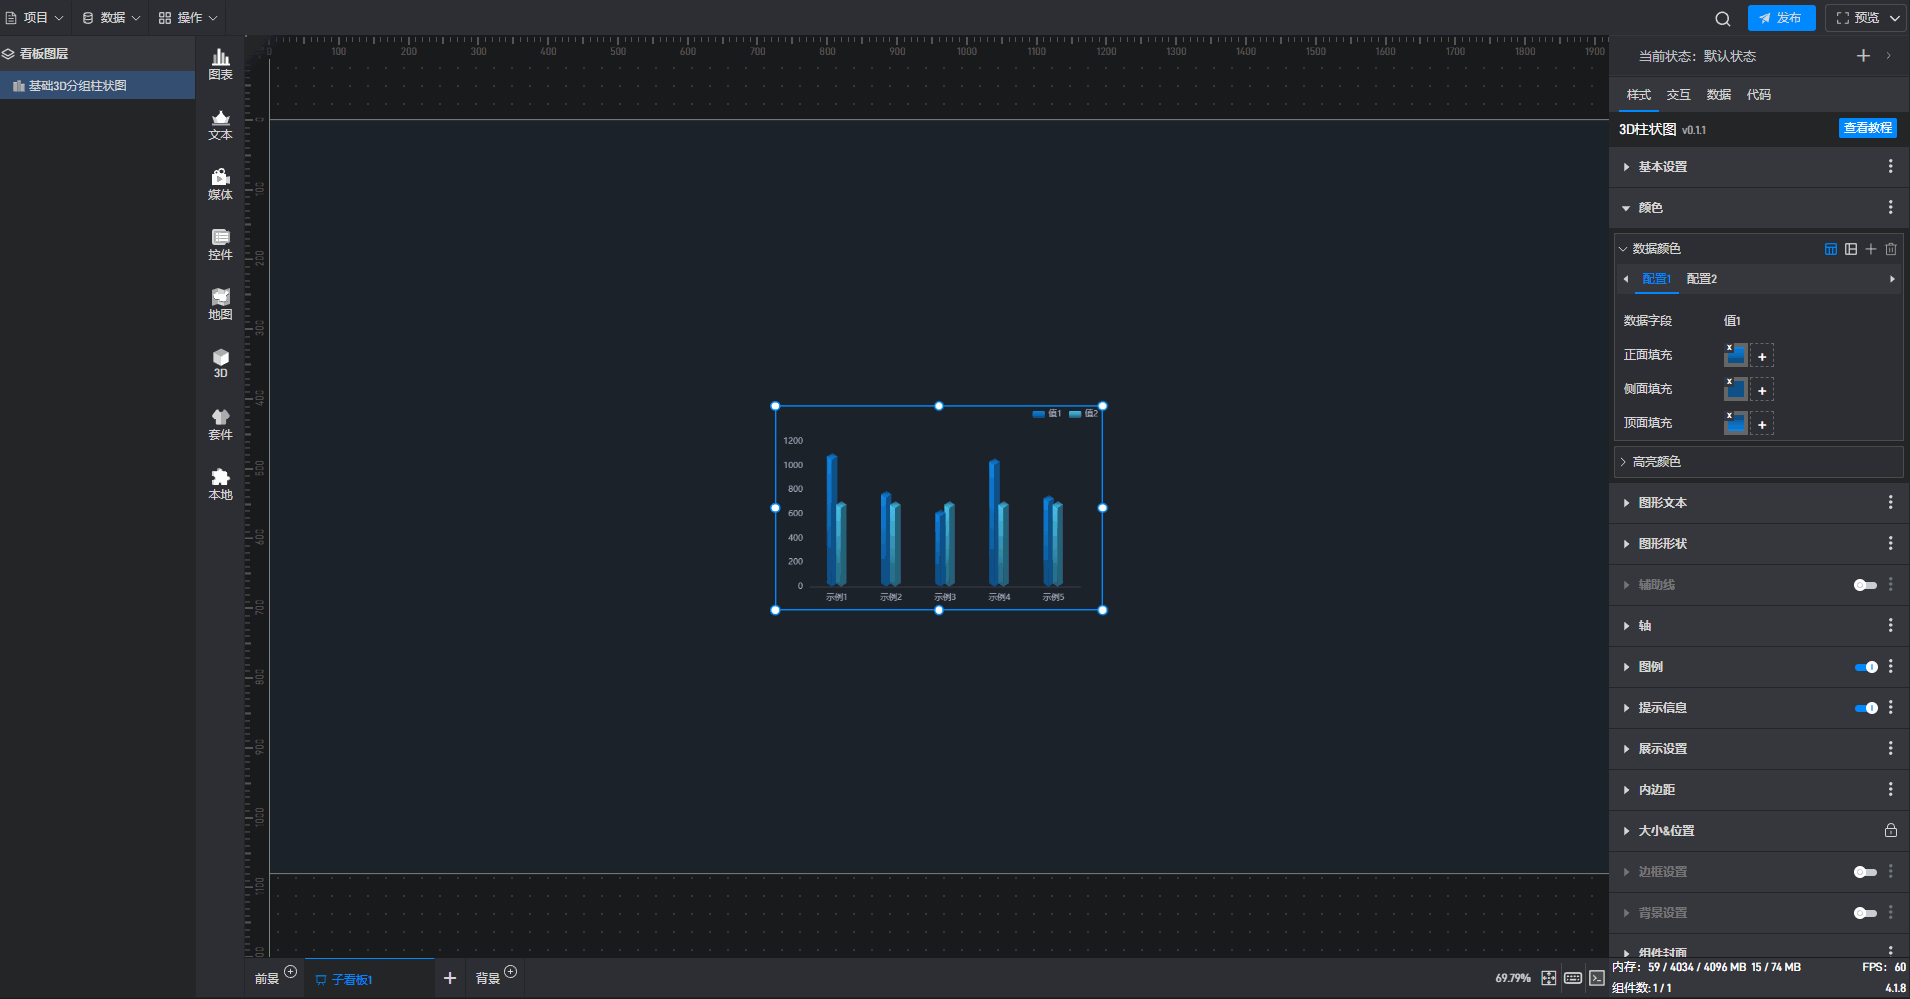Delete data color config with trash icon
This screenshot has width=1910, height=999.
1890,249
